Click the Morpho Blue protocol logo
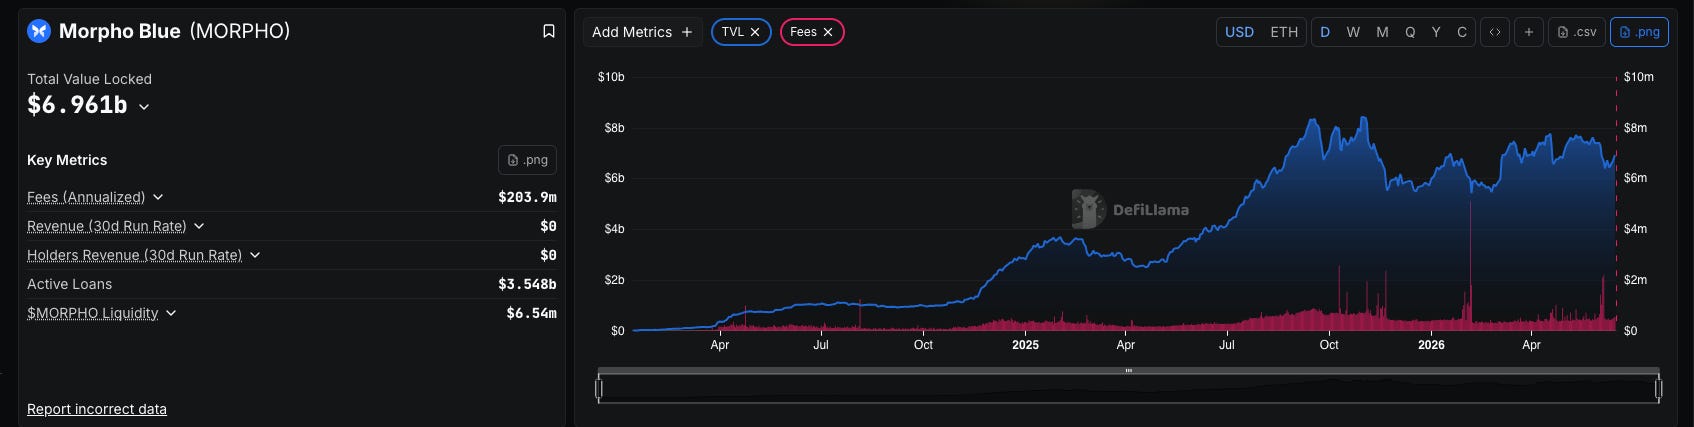 click(x=39, y=31)
